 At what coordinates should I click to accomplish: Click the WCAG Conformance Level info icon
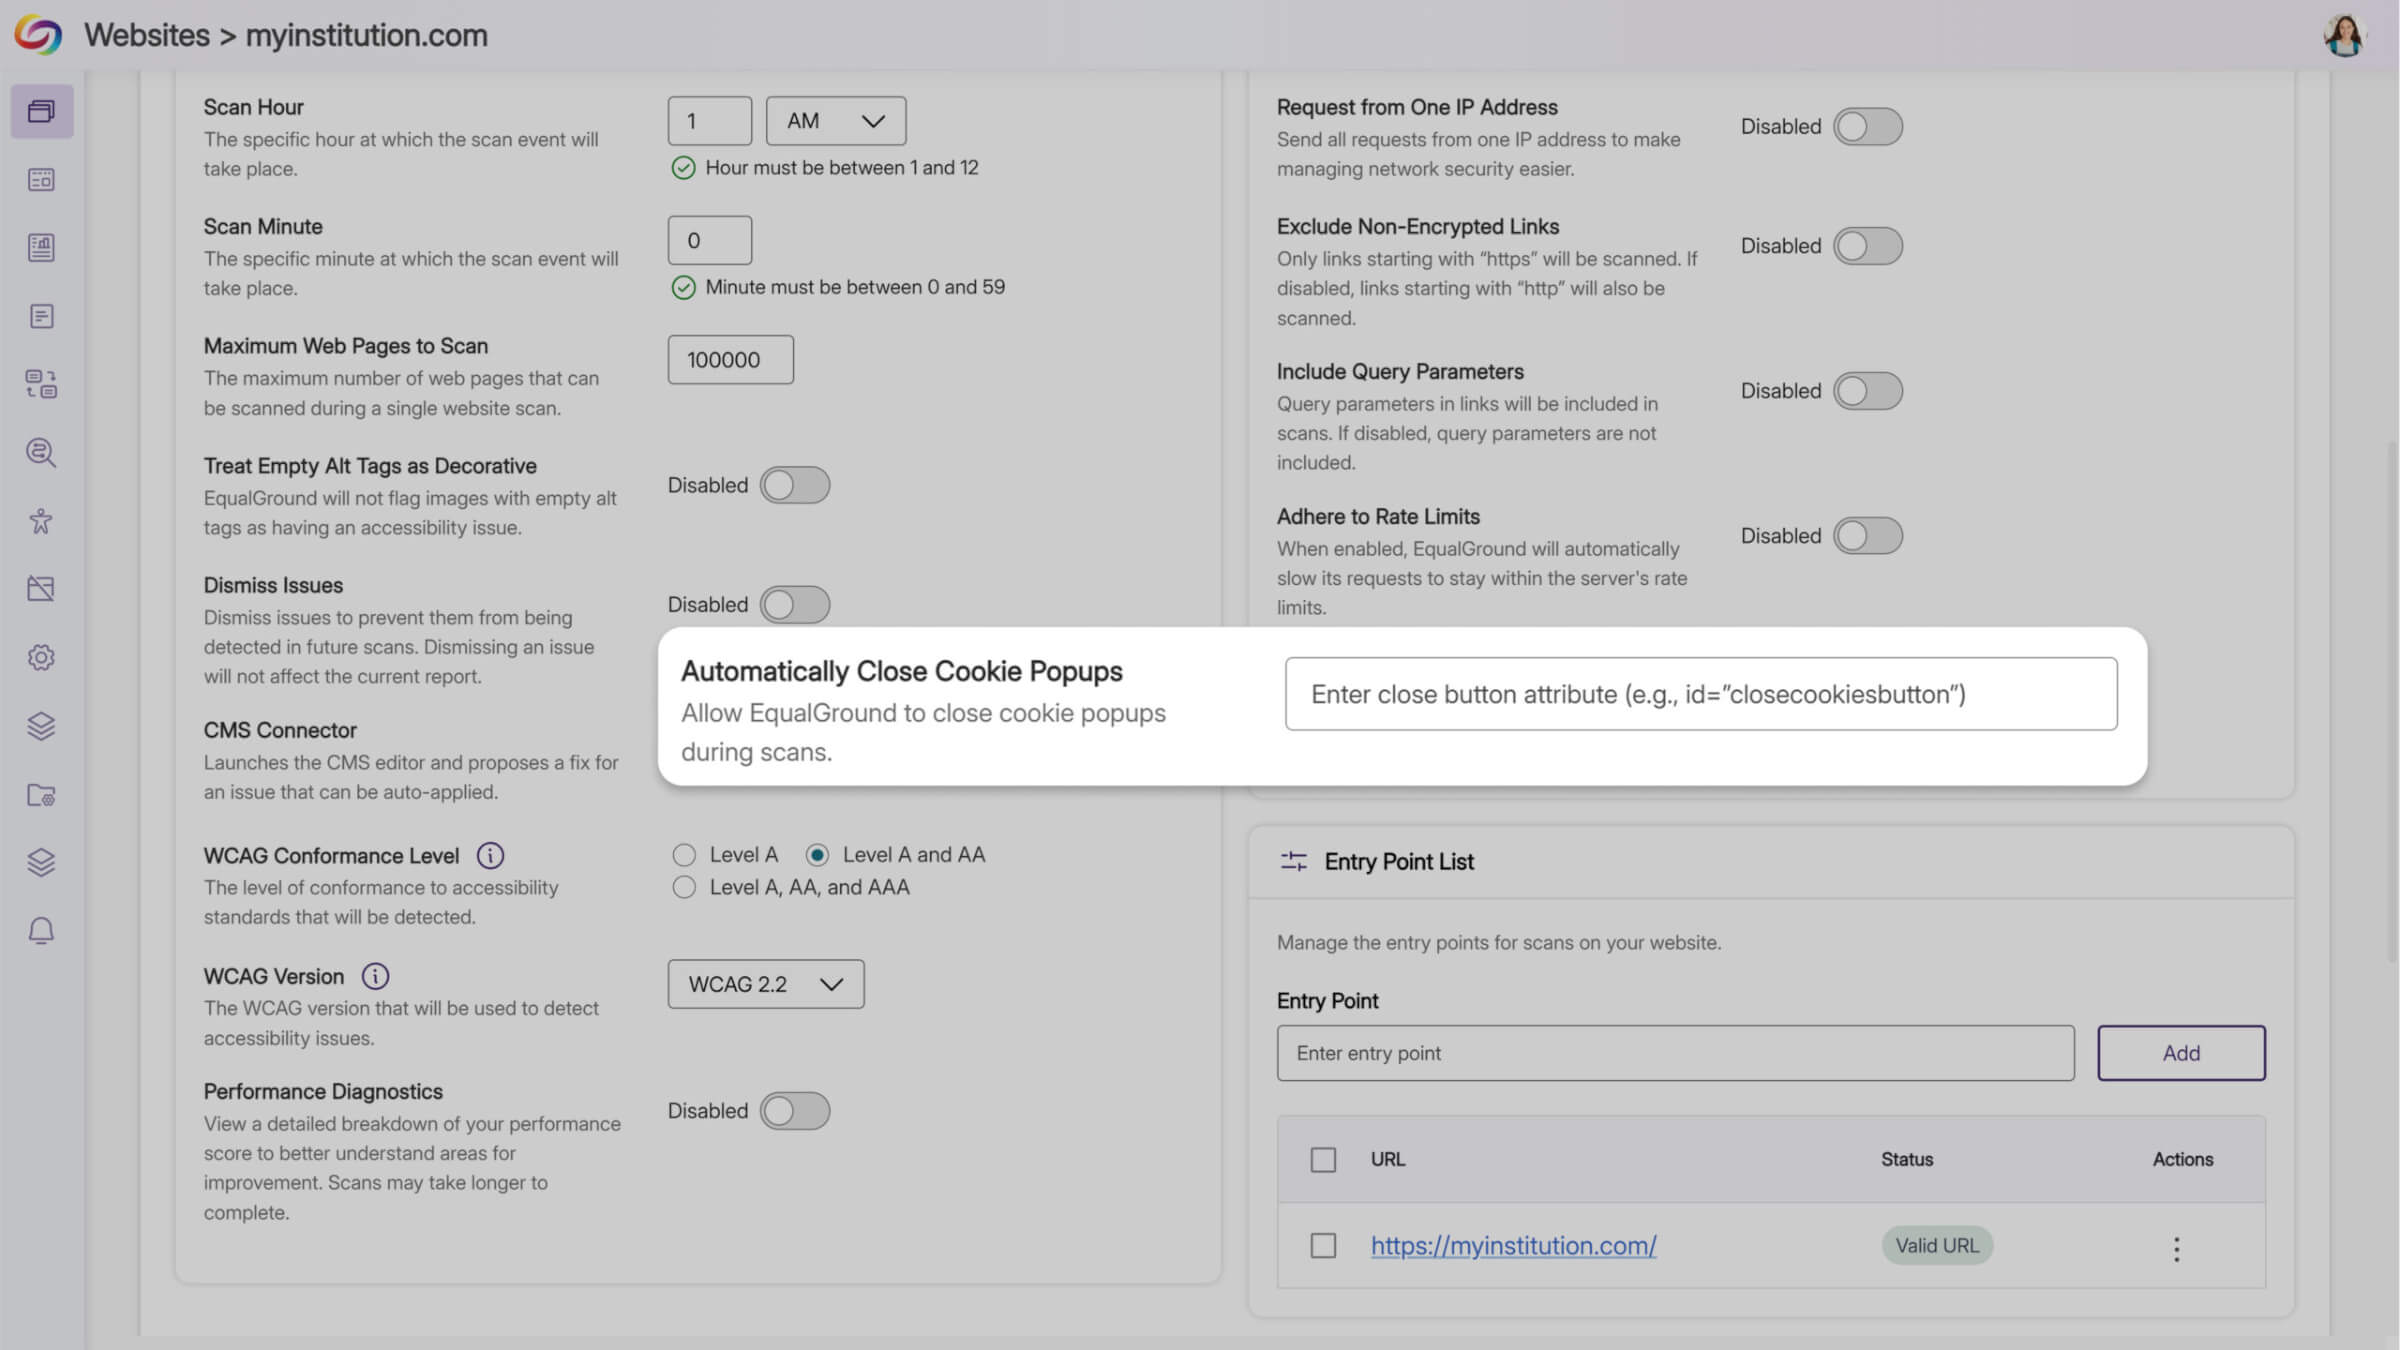pyautogui.click(x=490, y=855)
